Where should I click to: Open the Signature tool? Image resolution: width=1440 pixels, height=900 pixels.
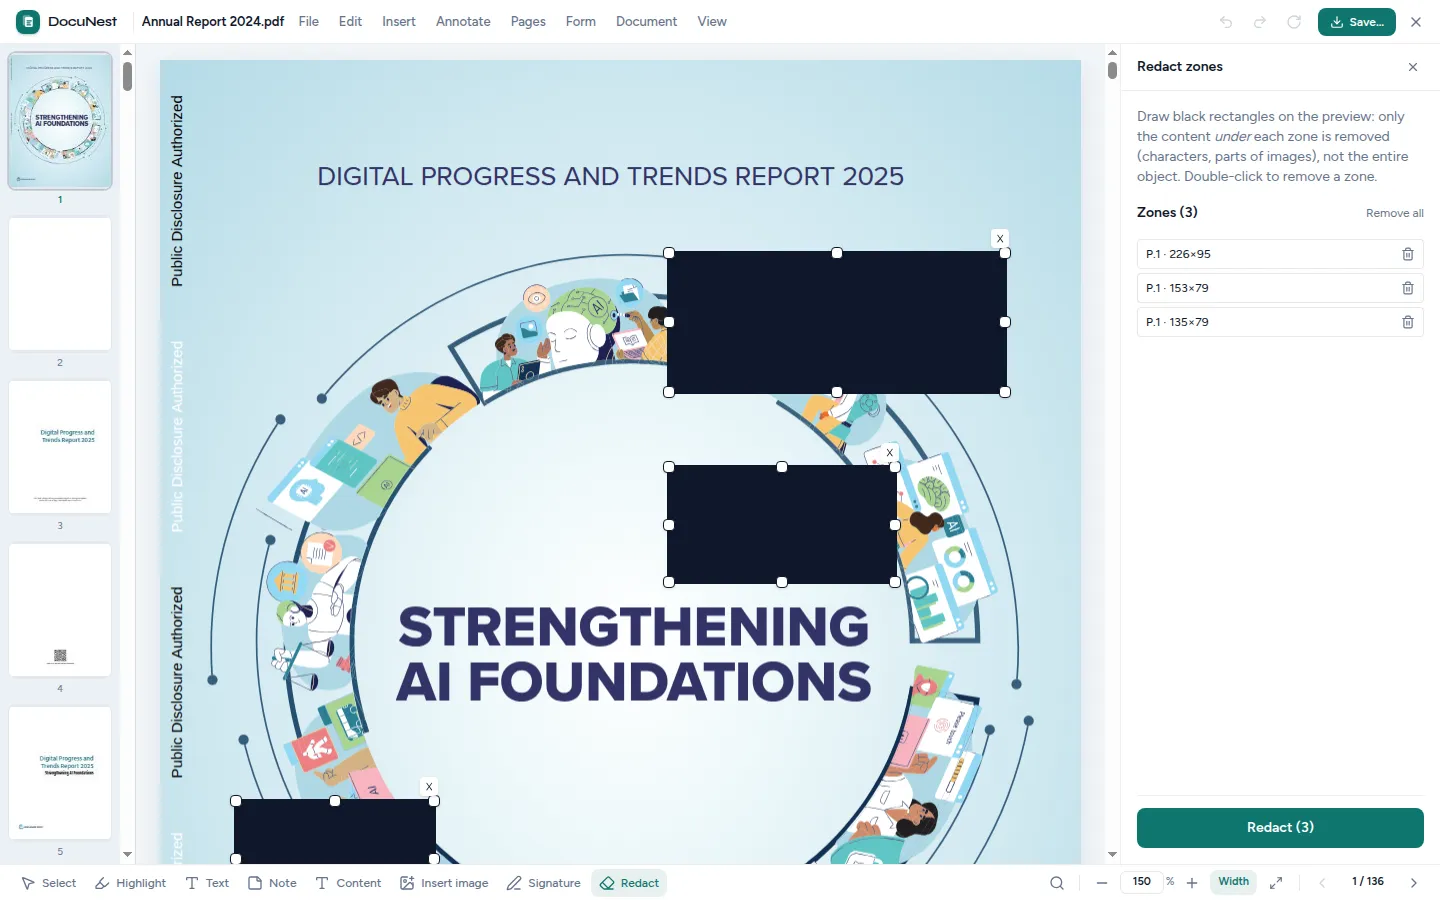coord(543,883)
